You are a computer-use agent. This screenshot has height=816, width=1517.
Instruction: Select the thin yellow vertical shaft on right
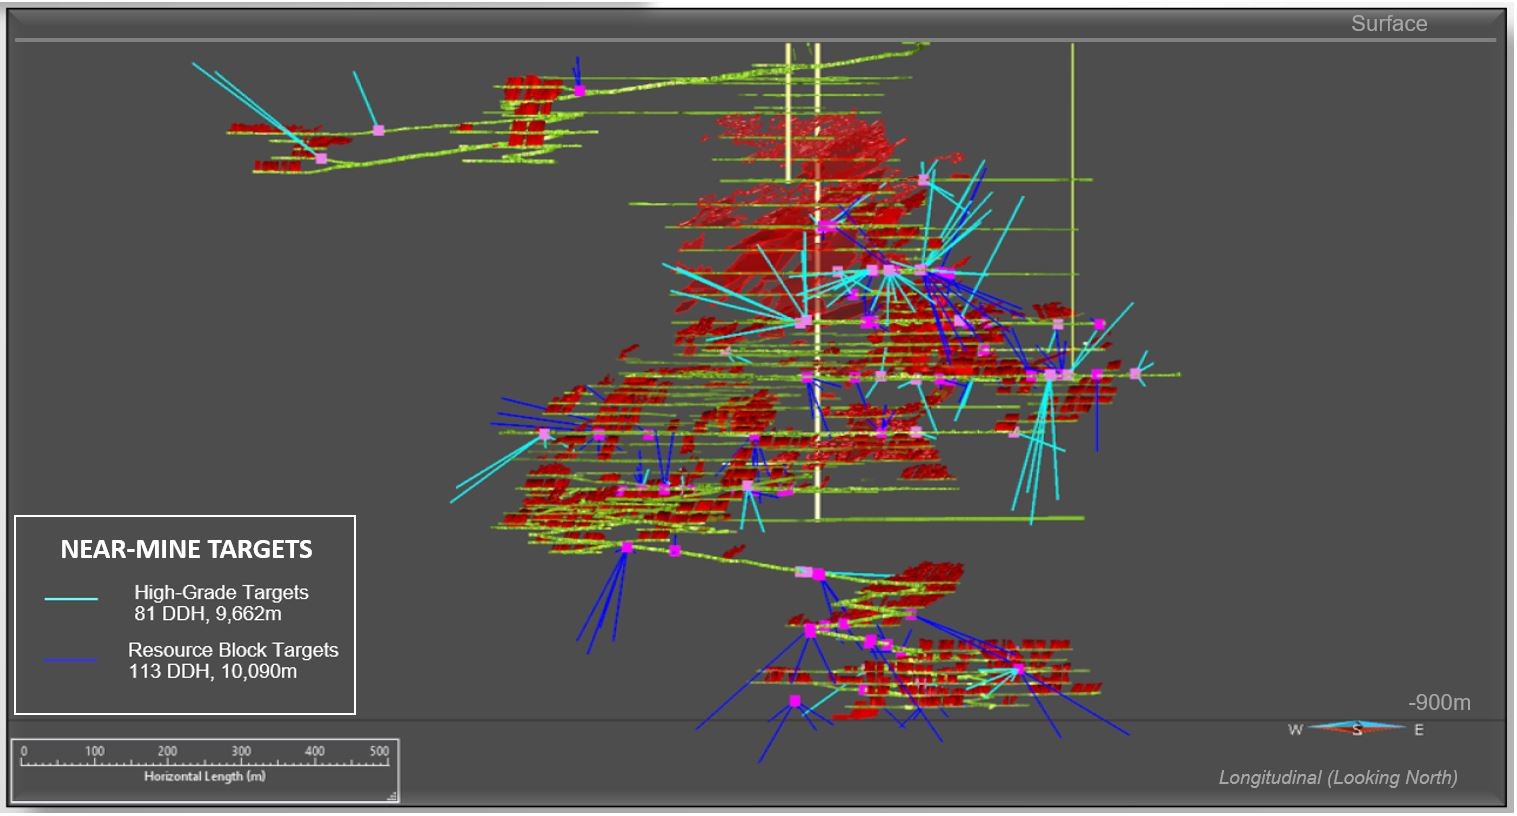(1072, 200)
